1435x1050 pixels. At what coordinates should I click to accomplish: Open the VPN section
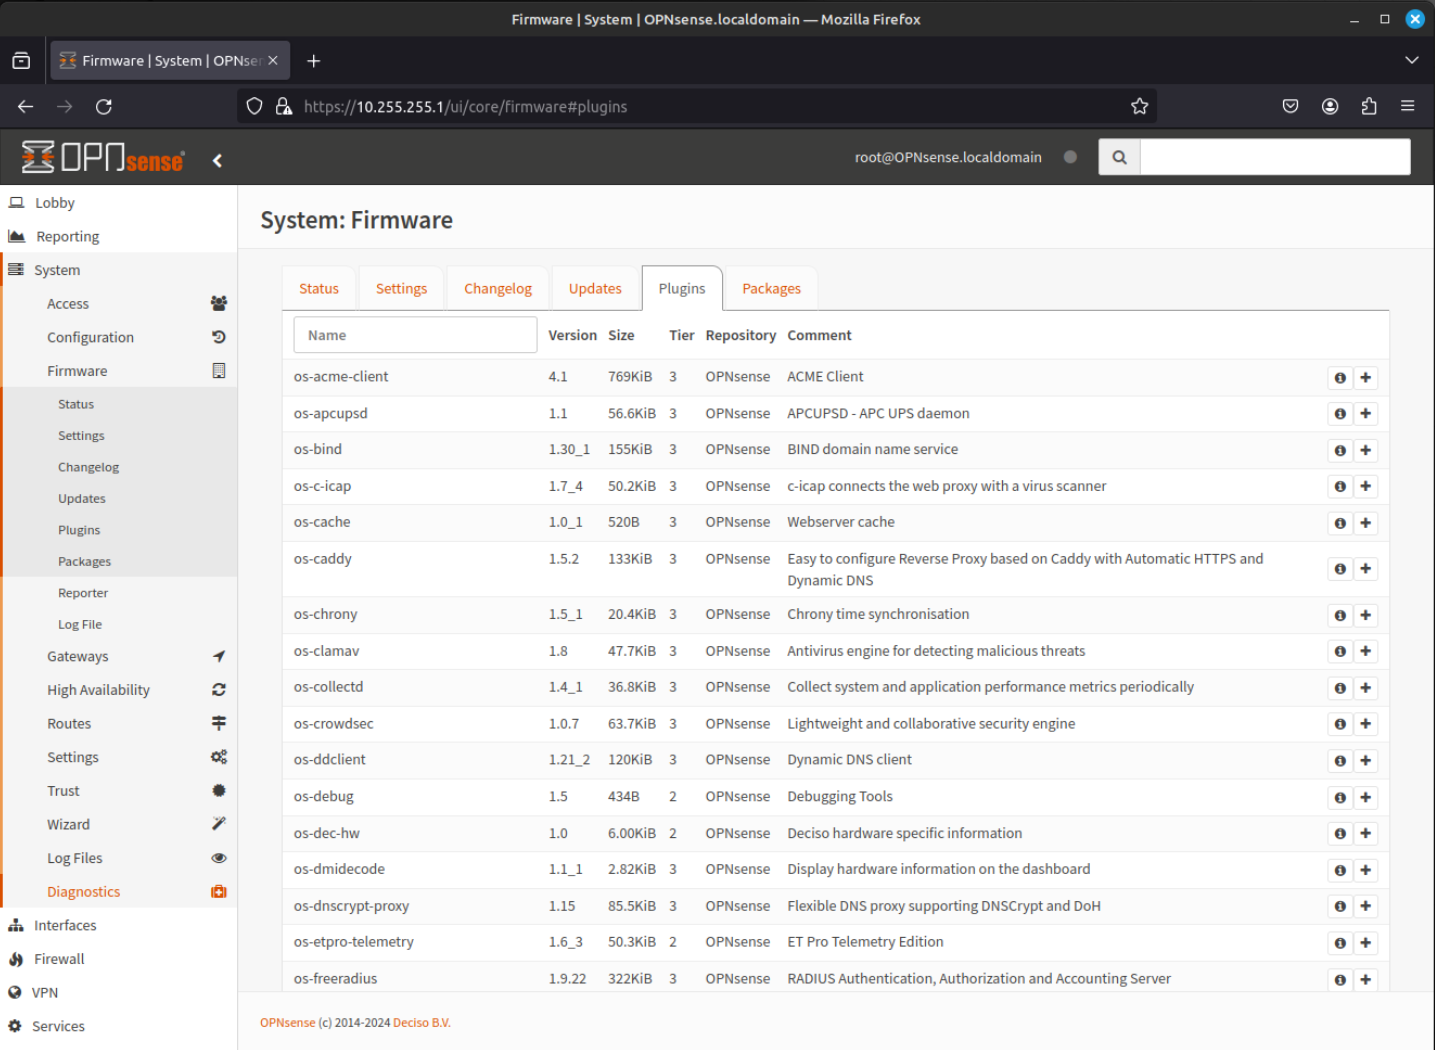tap(118, 993)
